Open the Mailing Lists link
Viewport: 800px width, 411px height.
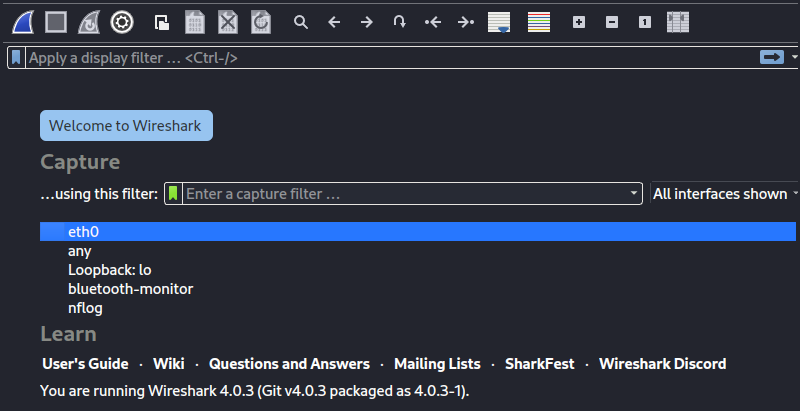[437, 364]
